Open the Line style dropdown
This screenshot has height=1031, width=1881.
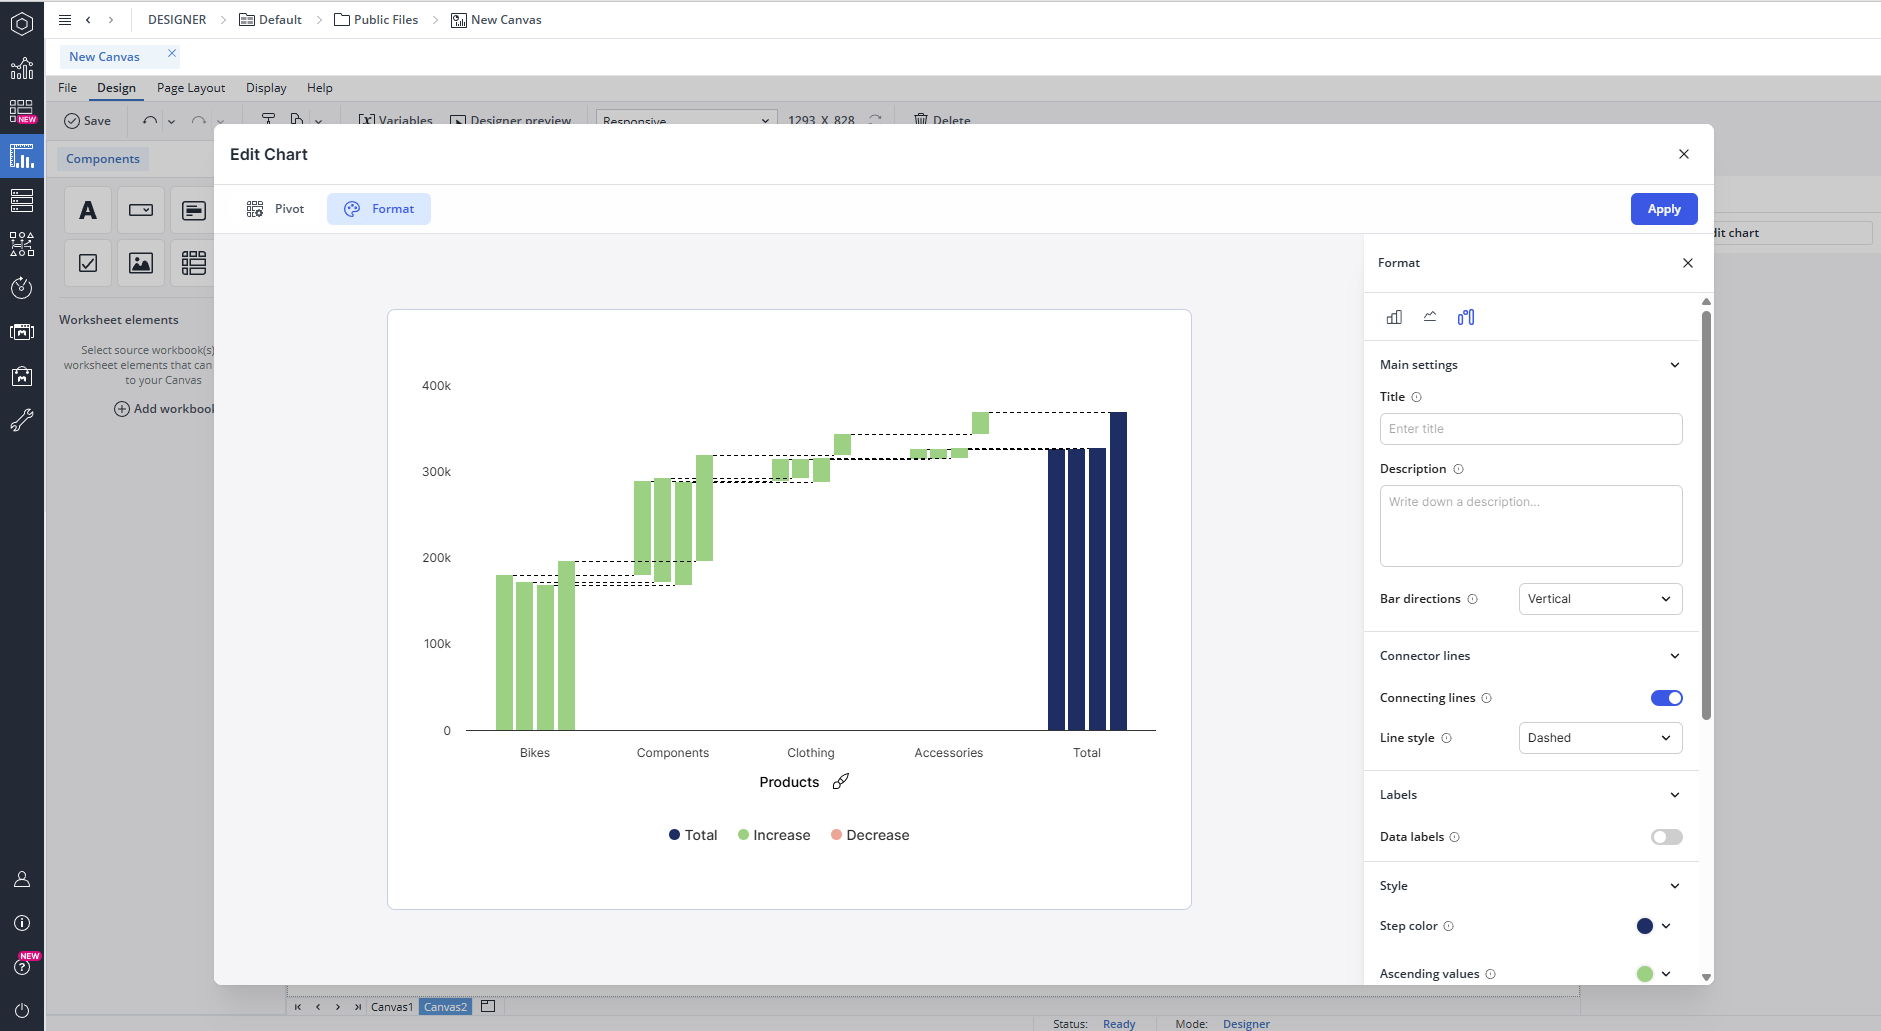pyautogui.click(x=1600, y=738)
